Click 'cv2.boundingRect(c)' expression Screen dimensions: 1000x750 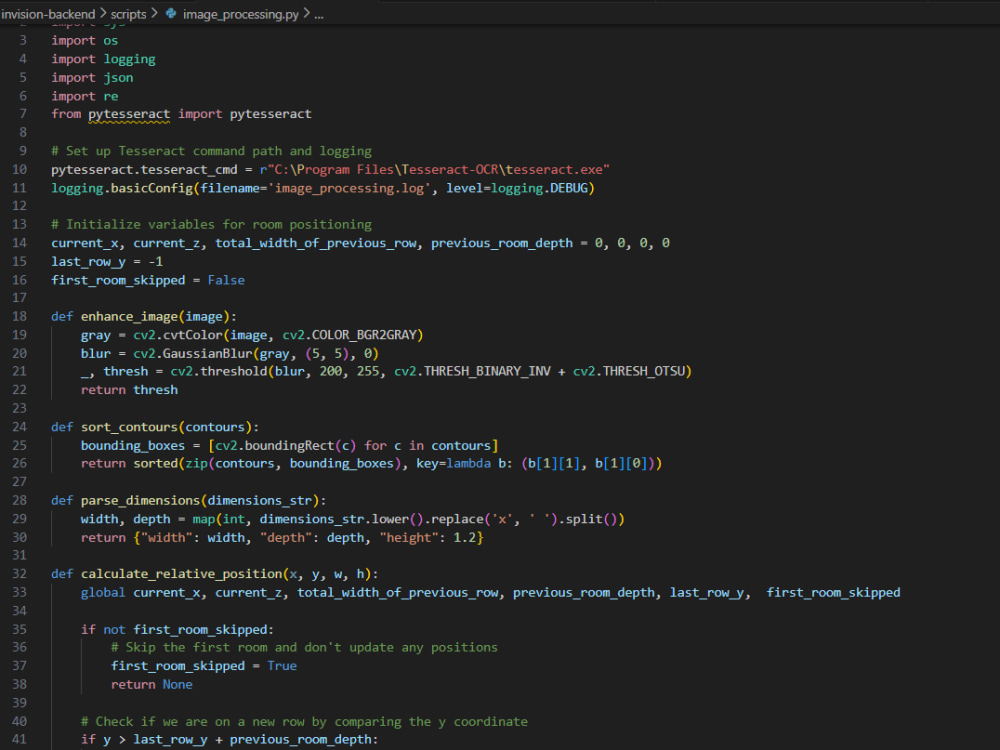point(286,445)
